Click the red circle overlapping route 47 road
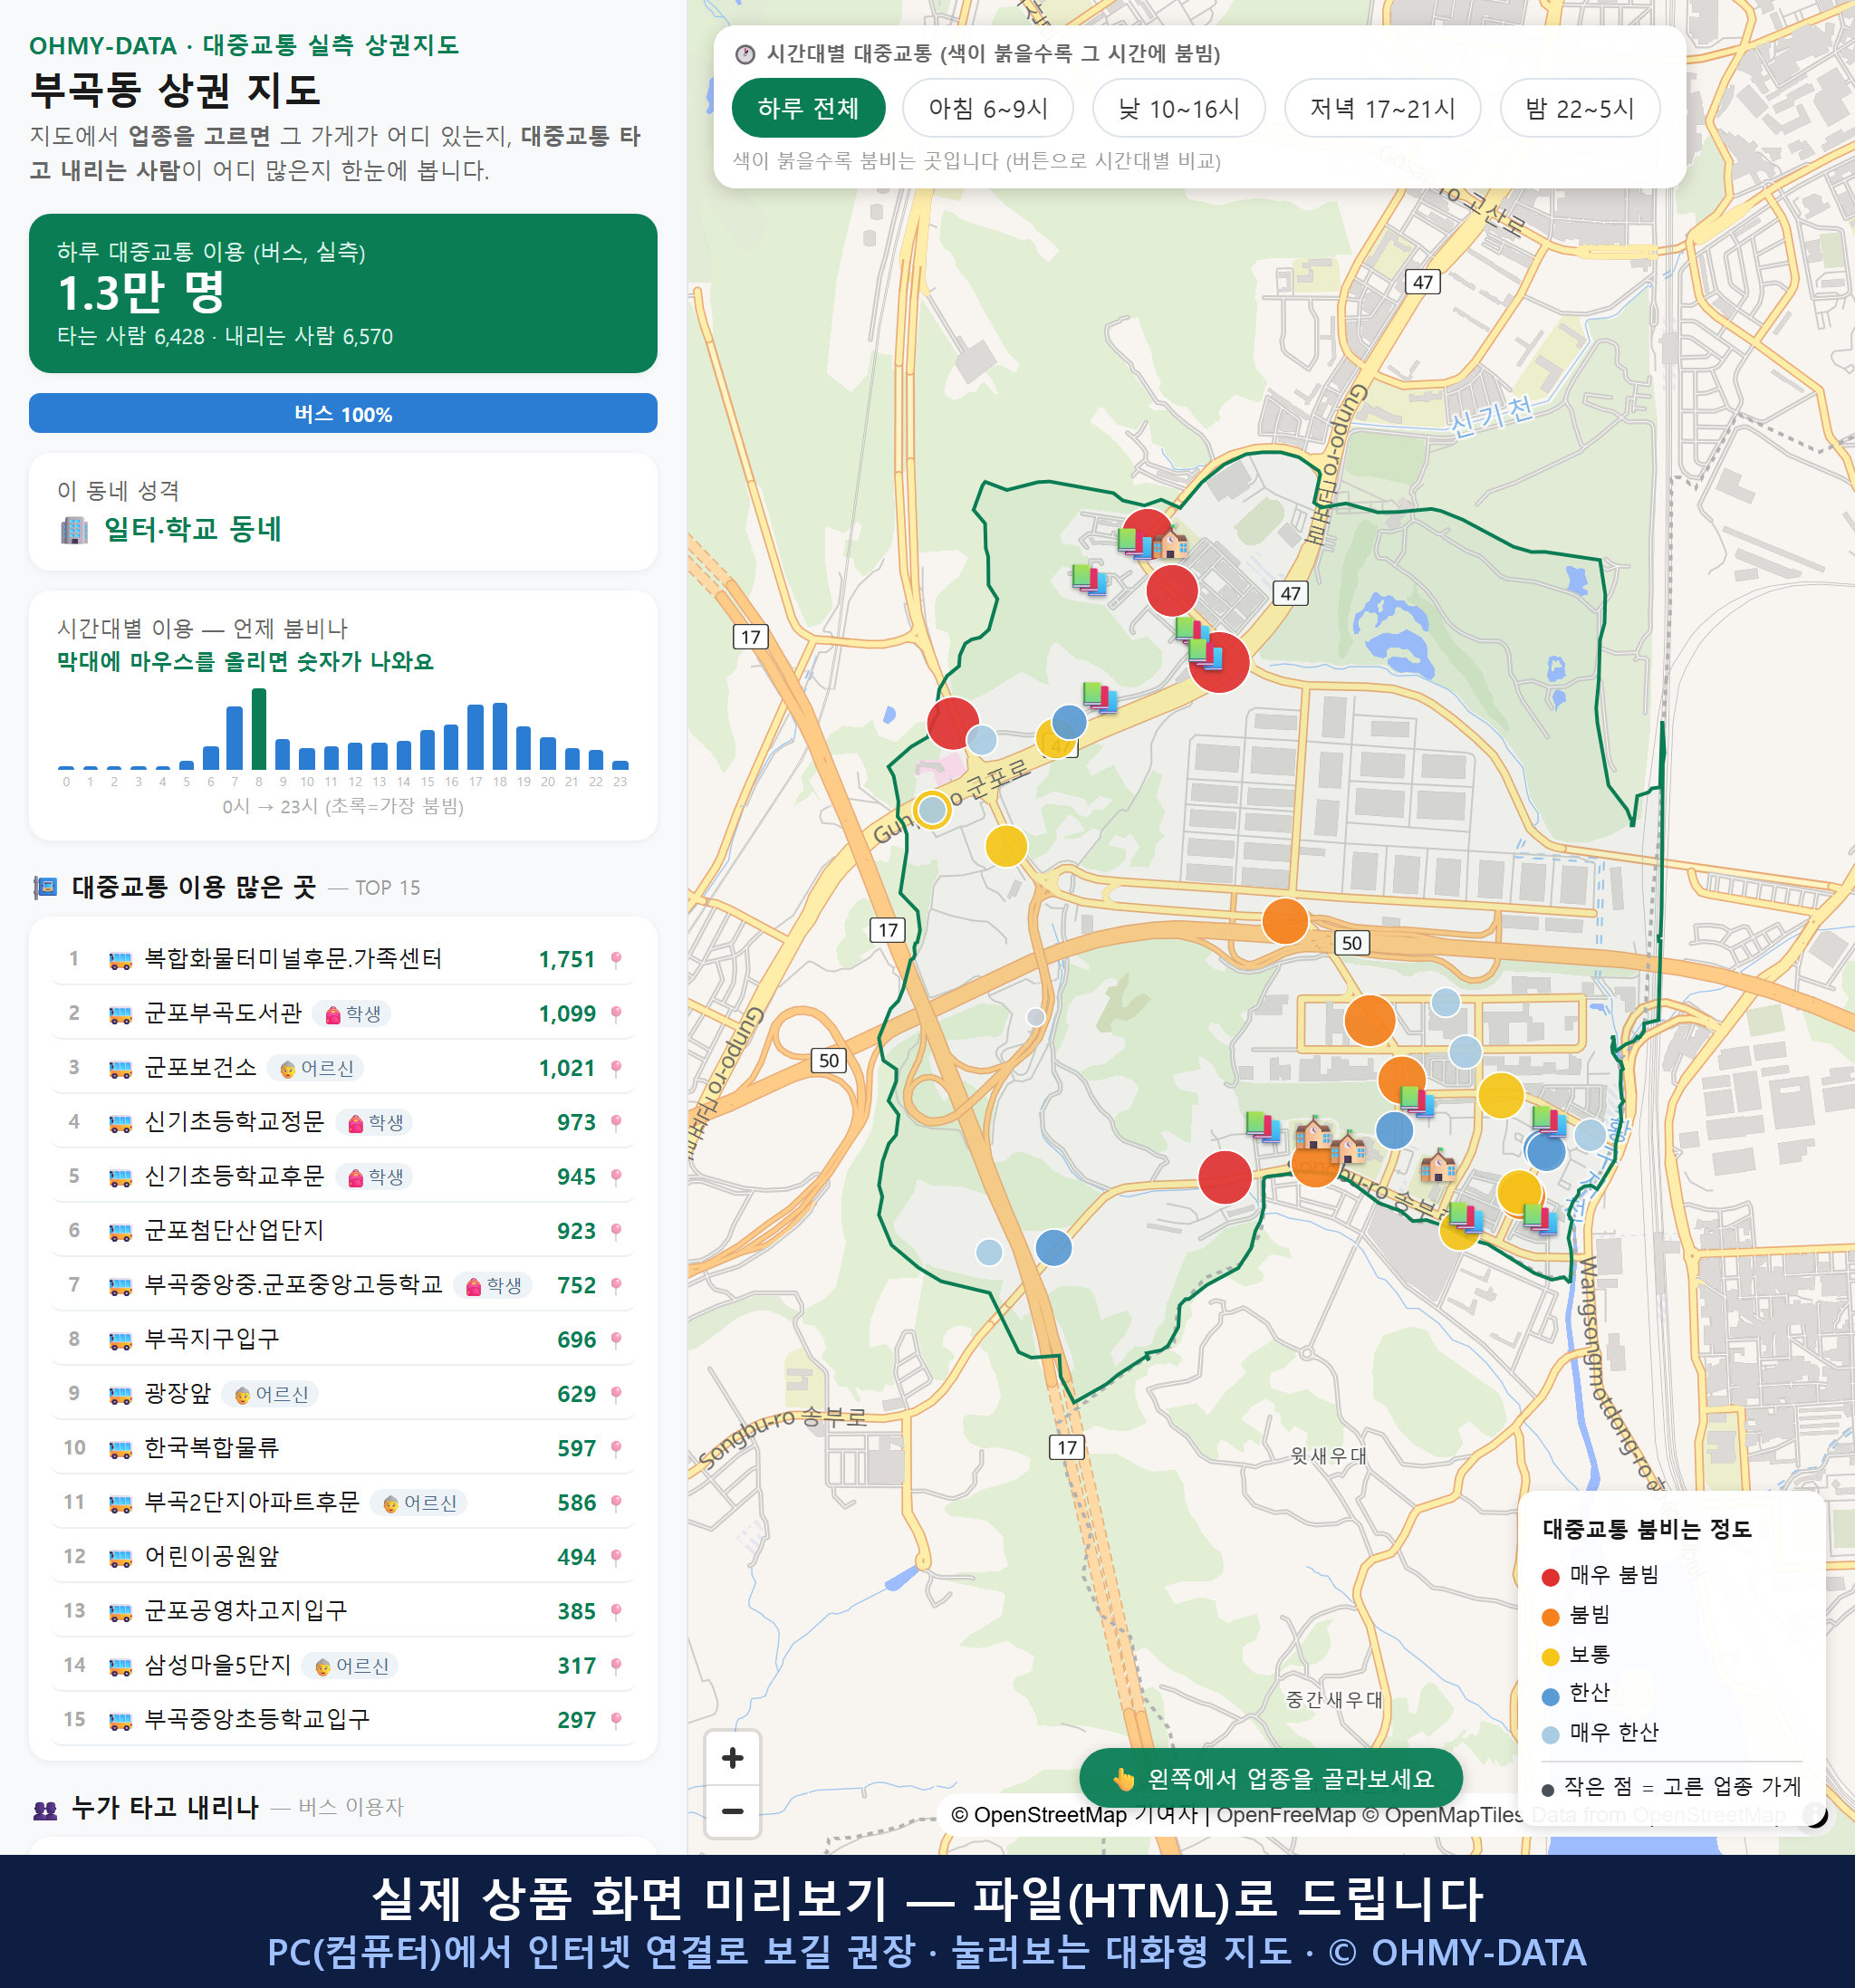 (x=1219, y=662)
